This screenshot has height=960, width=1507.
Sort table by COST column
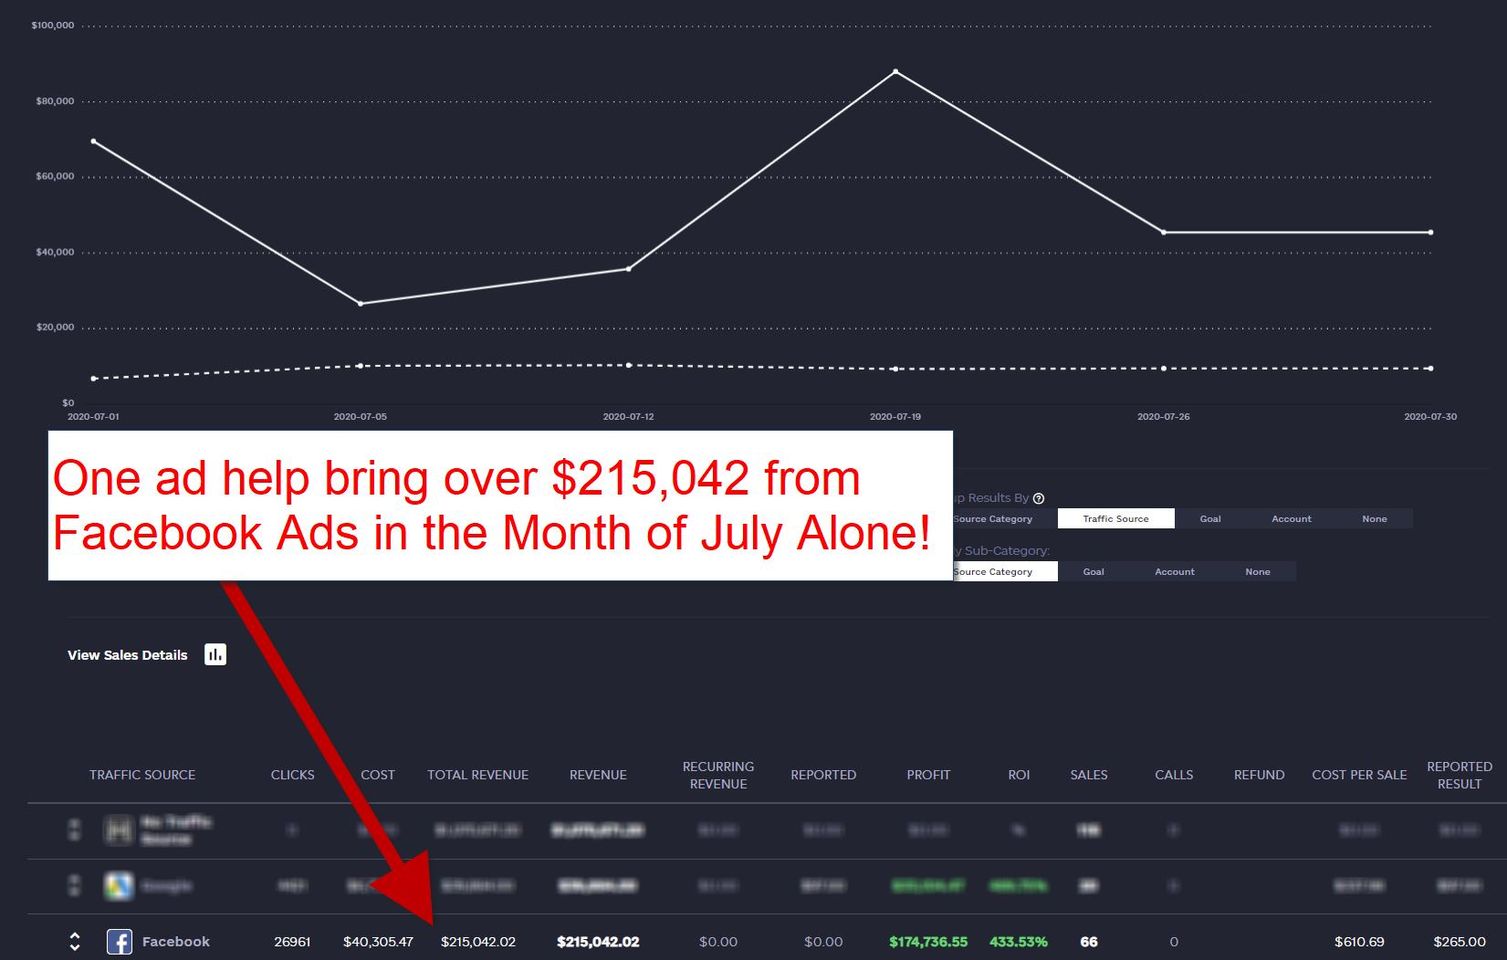coord(378,775)
